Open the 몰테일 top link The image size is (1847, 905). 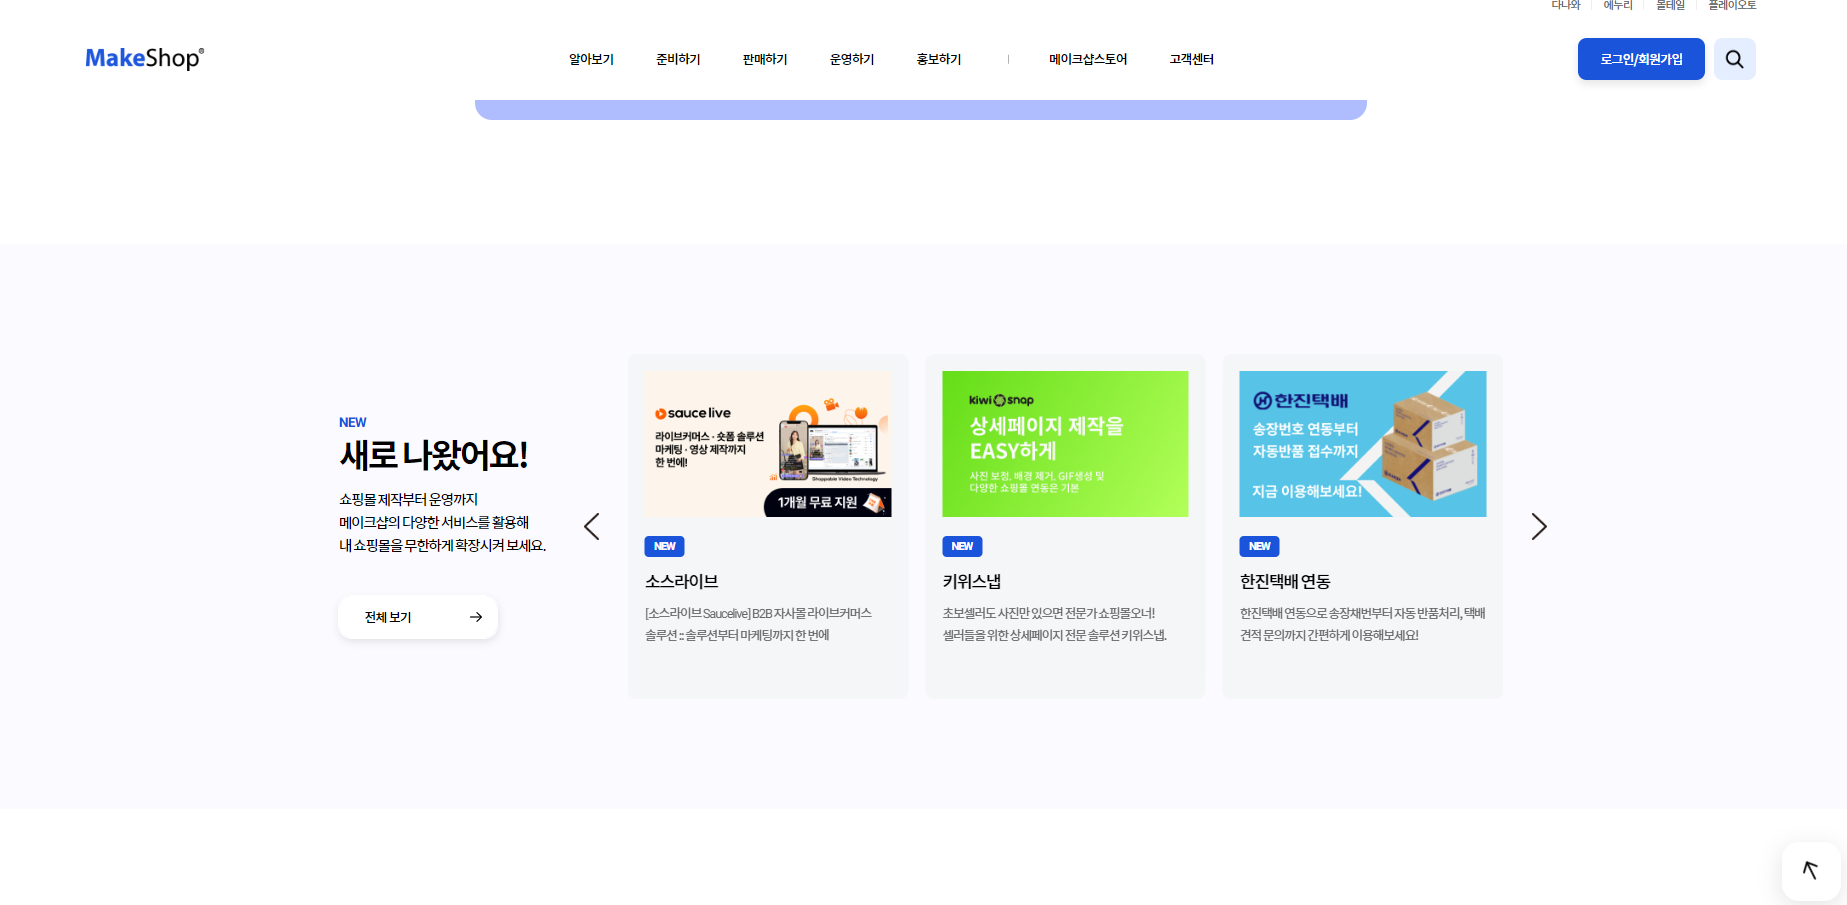(1670, 5)
